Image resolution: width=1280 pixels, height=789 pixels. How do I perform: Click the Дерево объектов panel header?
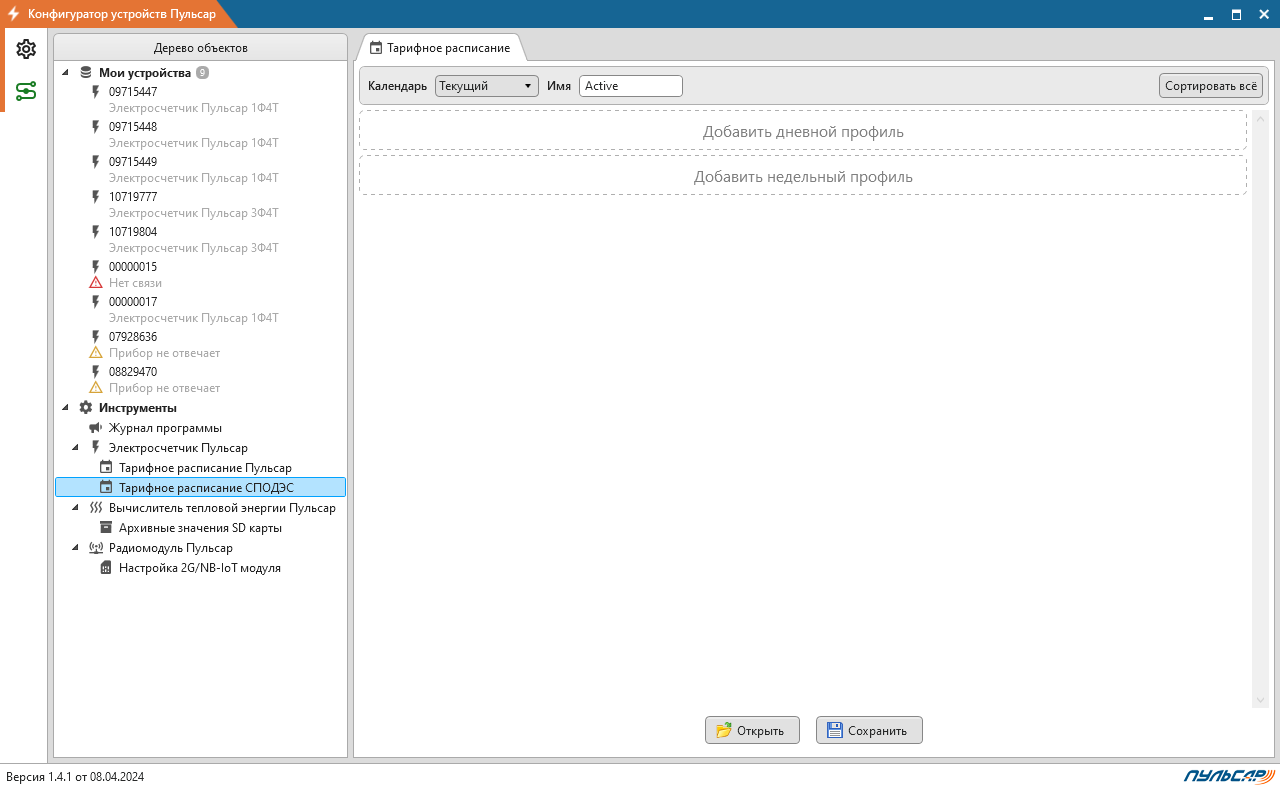click(200, 48)
